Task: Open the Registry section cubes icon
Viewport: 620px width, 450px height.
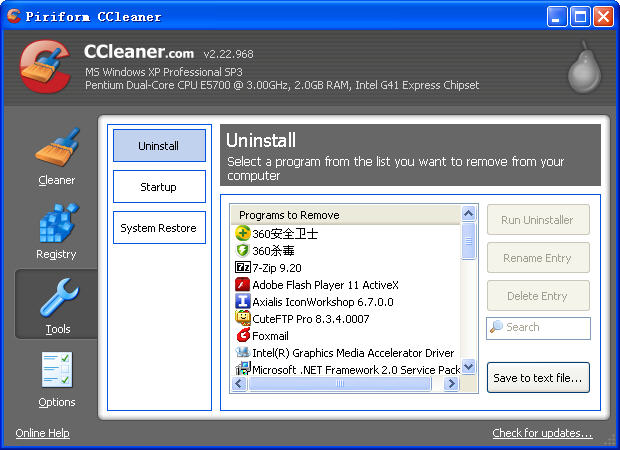Action: [x=57, y=224]
